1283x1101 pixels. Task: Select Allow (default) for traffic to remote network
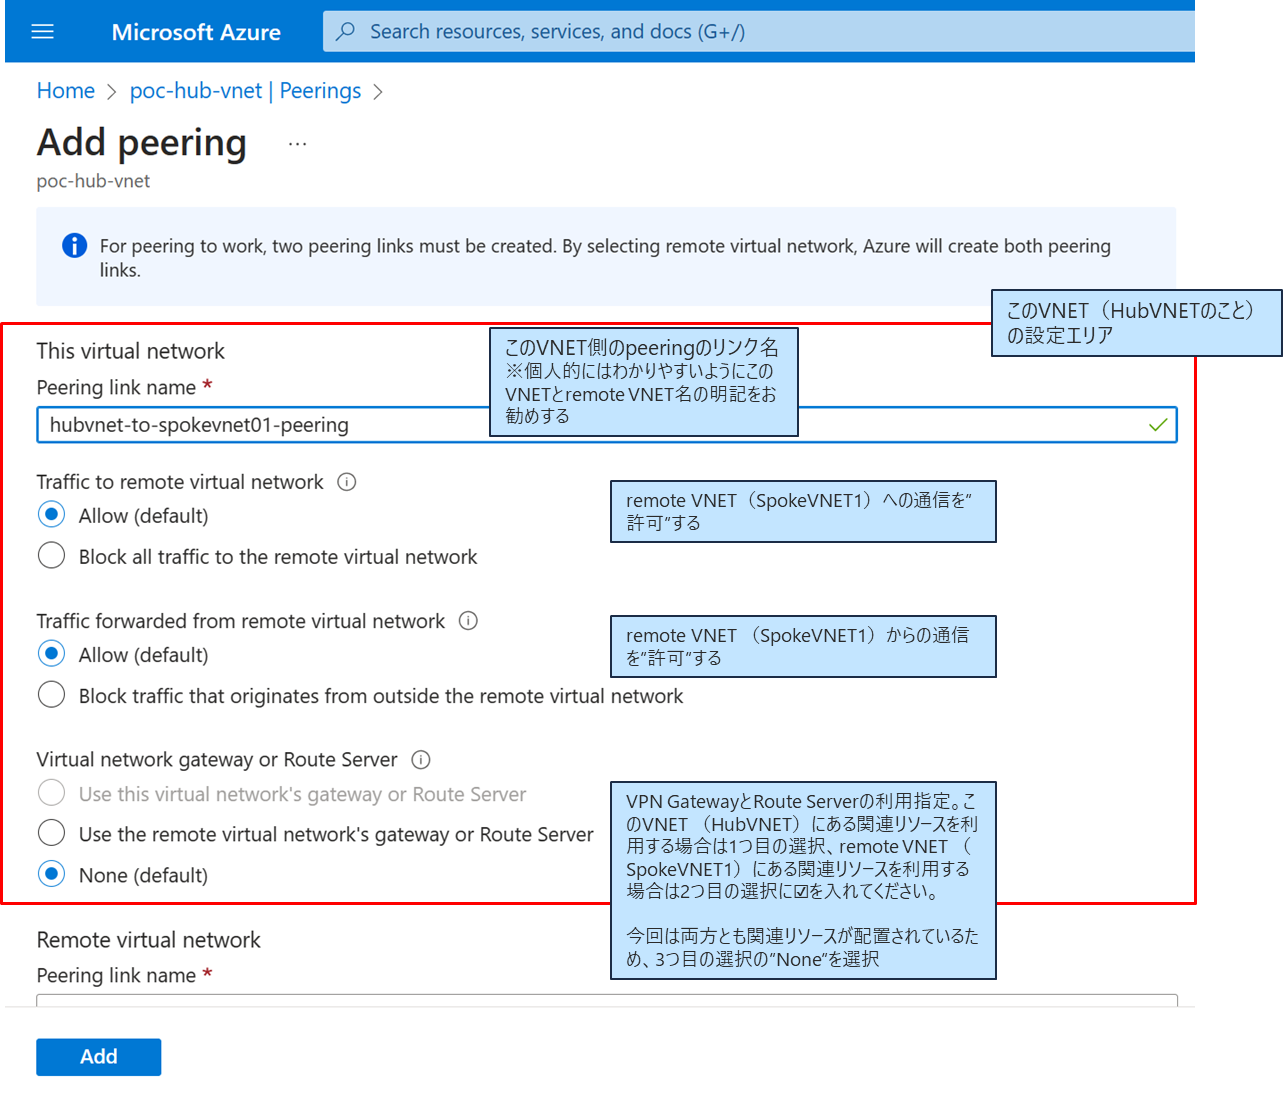[x=51, y=516]
